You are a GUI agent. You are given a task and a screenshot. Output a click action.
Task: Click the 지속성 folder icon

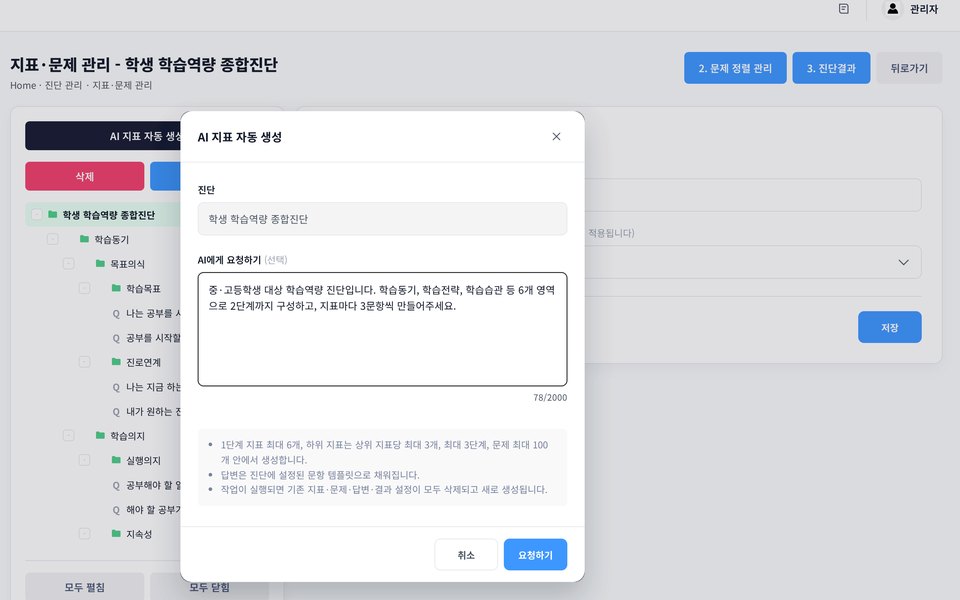pyautogui.click(x=116, y=533)
